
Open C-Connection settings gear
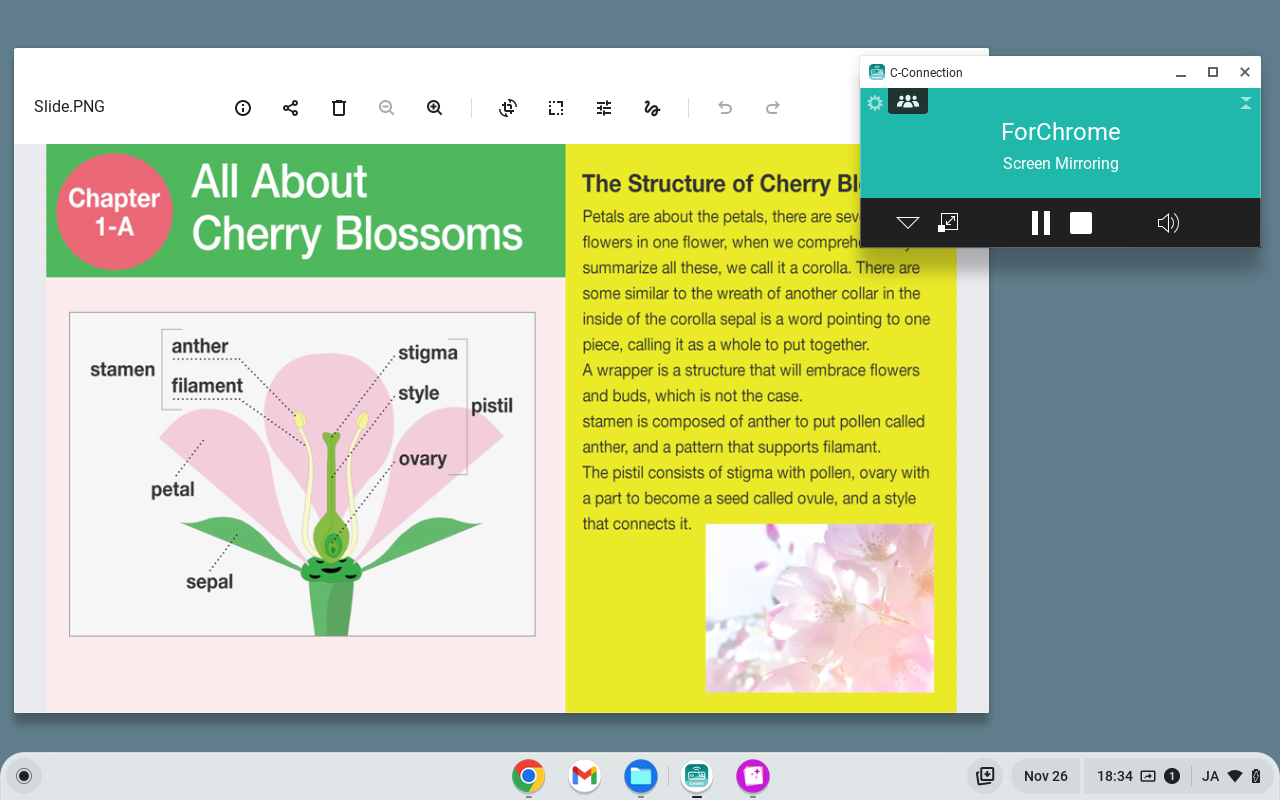point(875,102)
